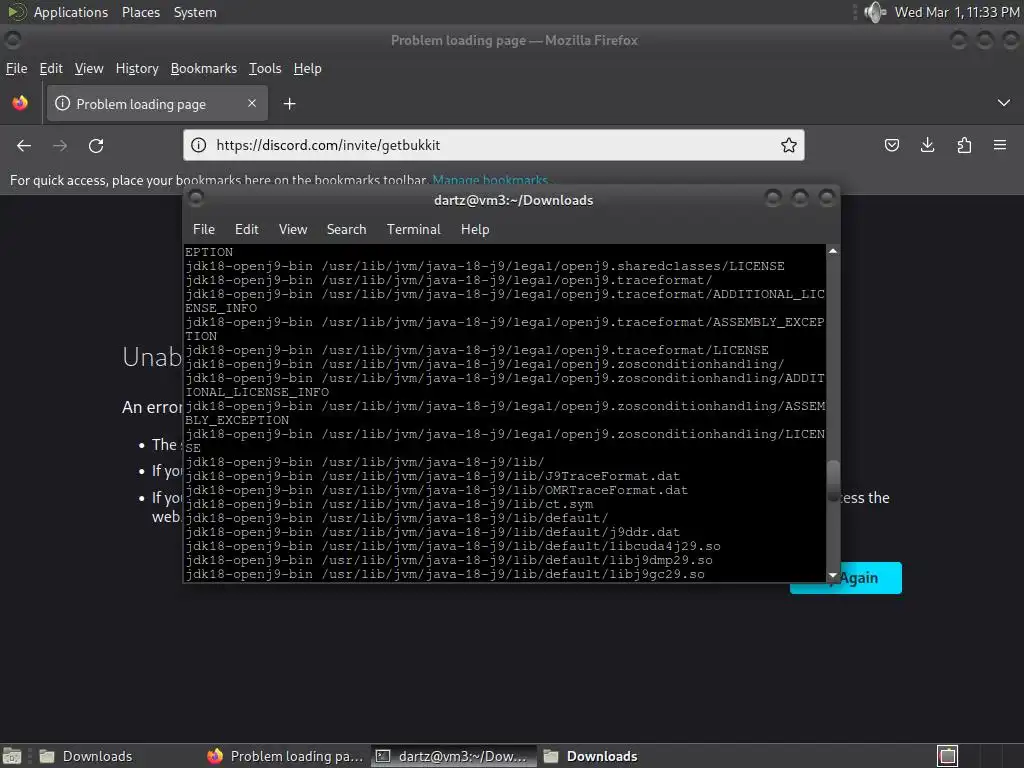The image size is (1024, 768).
Task: Open Firefox hamburger application menu
Action: tap(1000, 145)
